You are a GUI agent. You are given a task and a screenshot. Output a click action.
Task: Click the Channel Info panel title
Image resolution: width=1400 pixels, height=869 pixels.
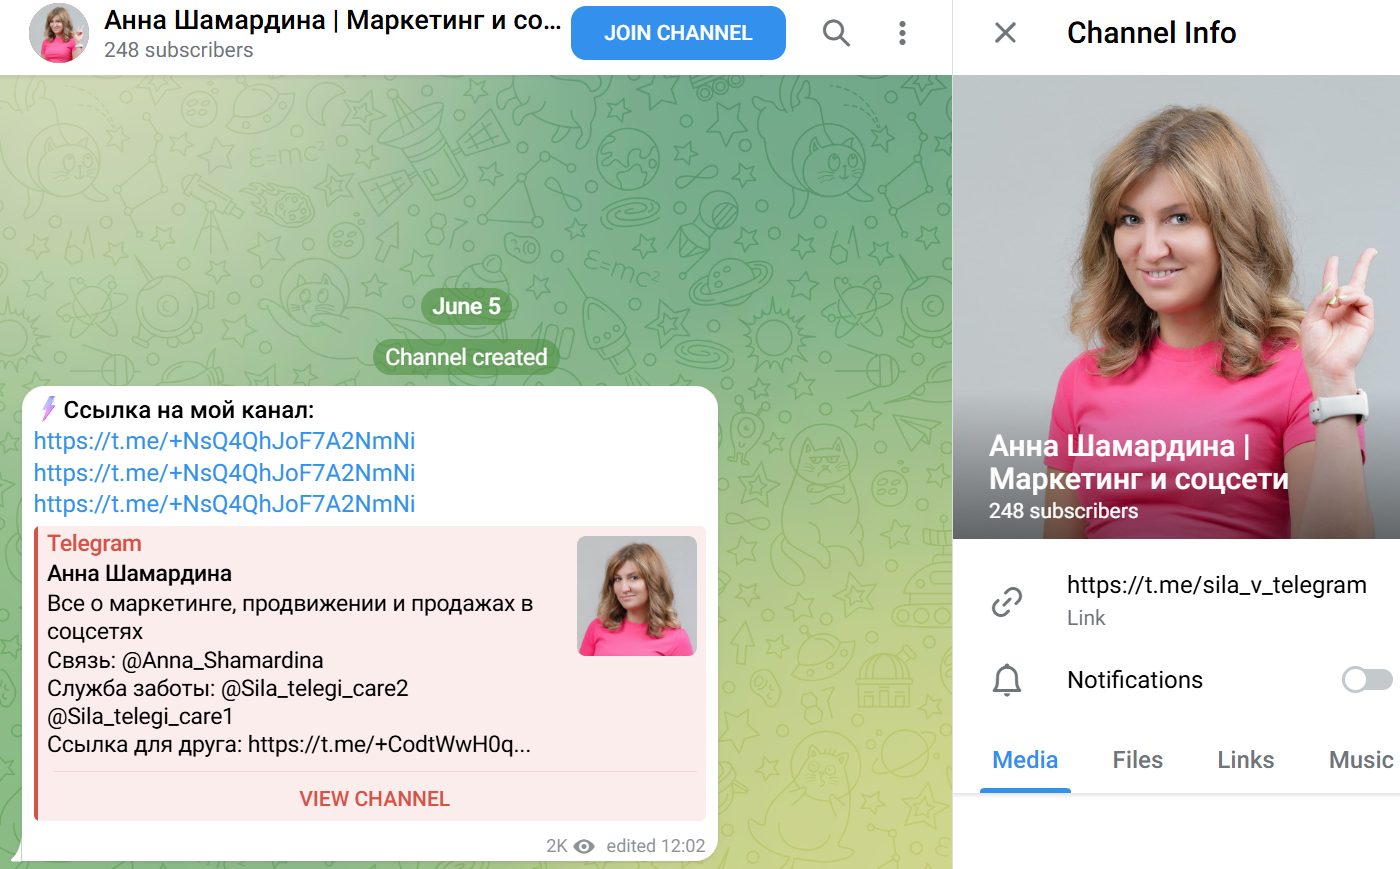pyautogui.click(x=1151, y=33)
